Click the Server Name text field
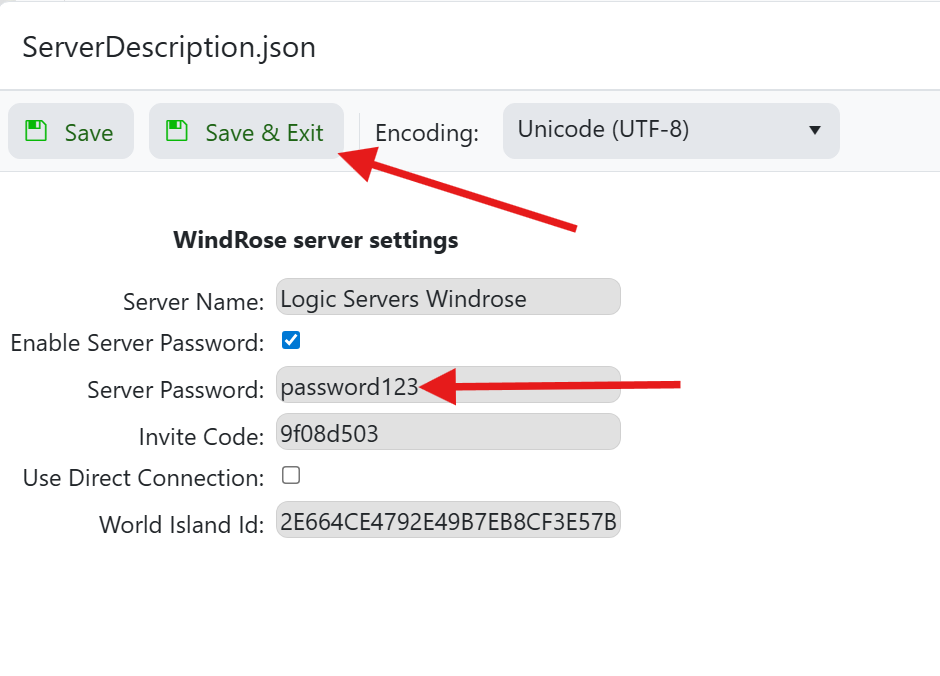 [448, 297]
